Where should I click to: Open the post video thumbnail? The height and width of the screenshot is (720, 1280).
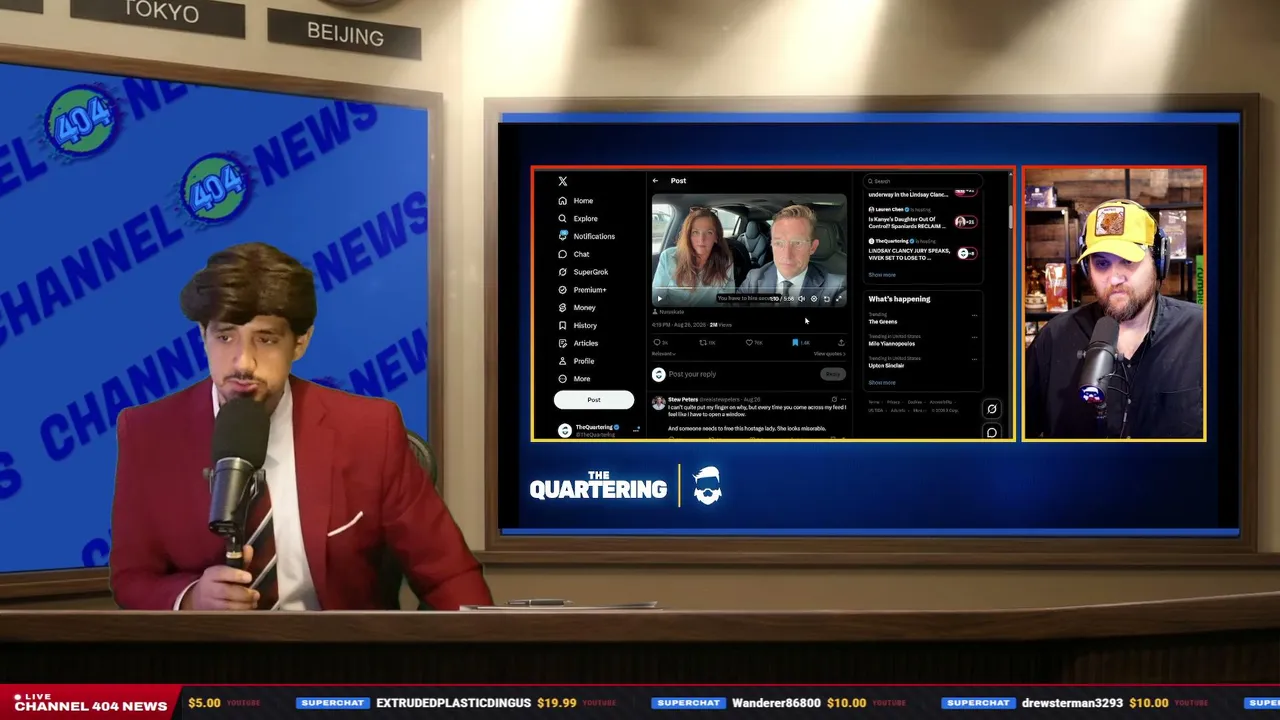pos(749,250)
